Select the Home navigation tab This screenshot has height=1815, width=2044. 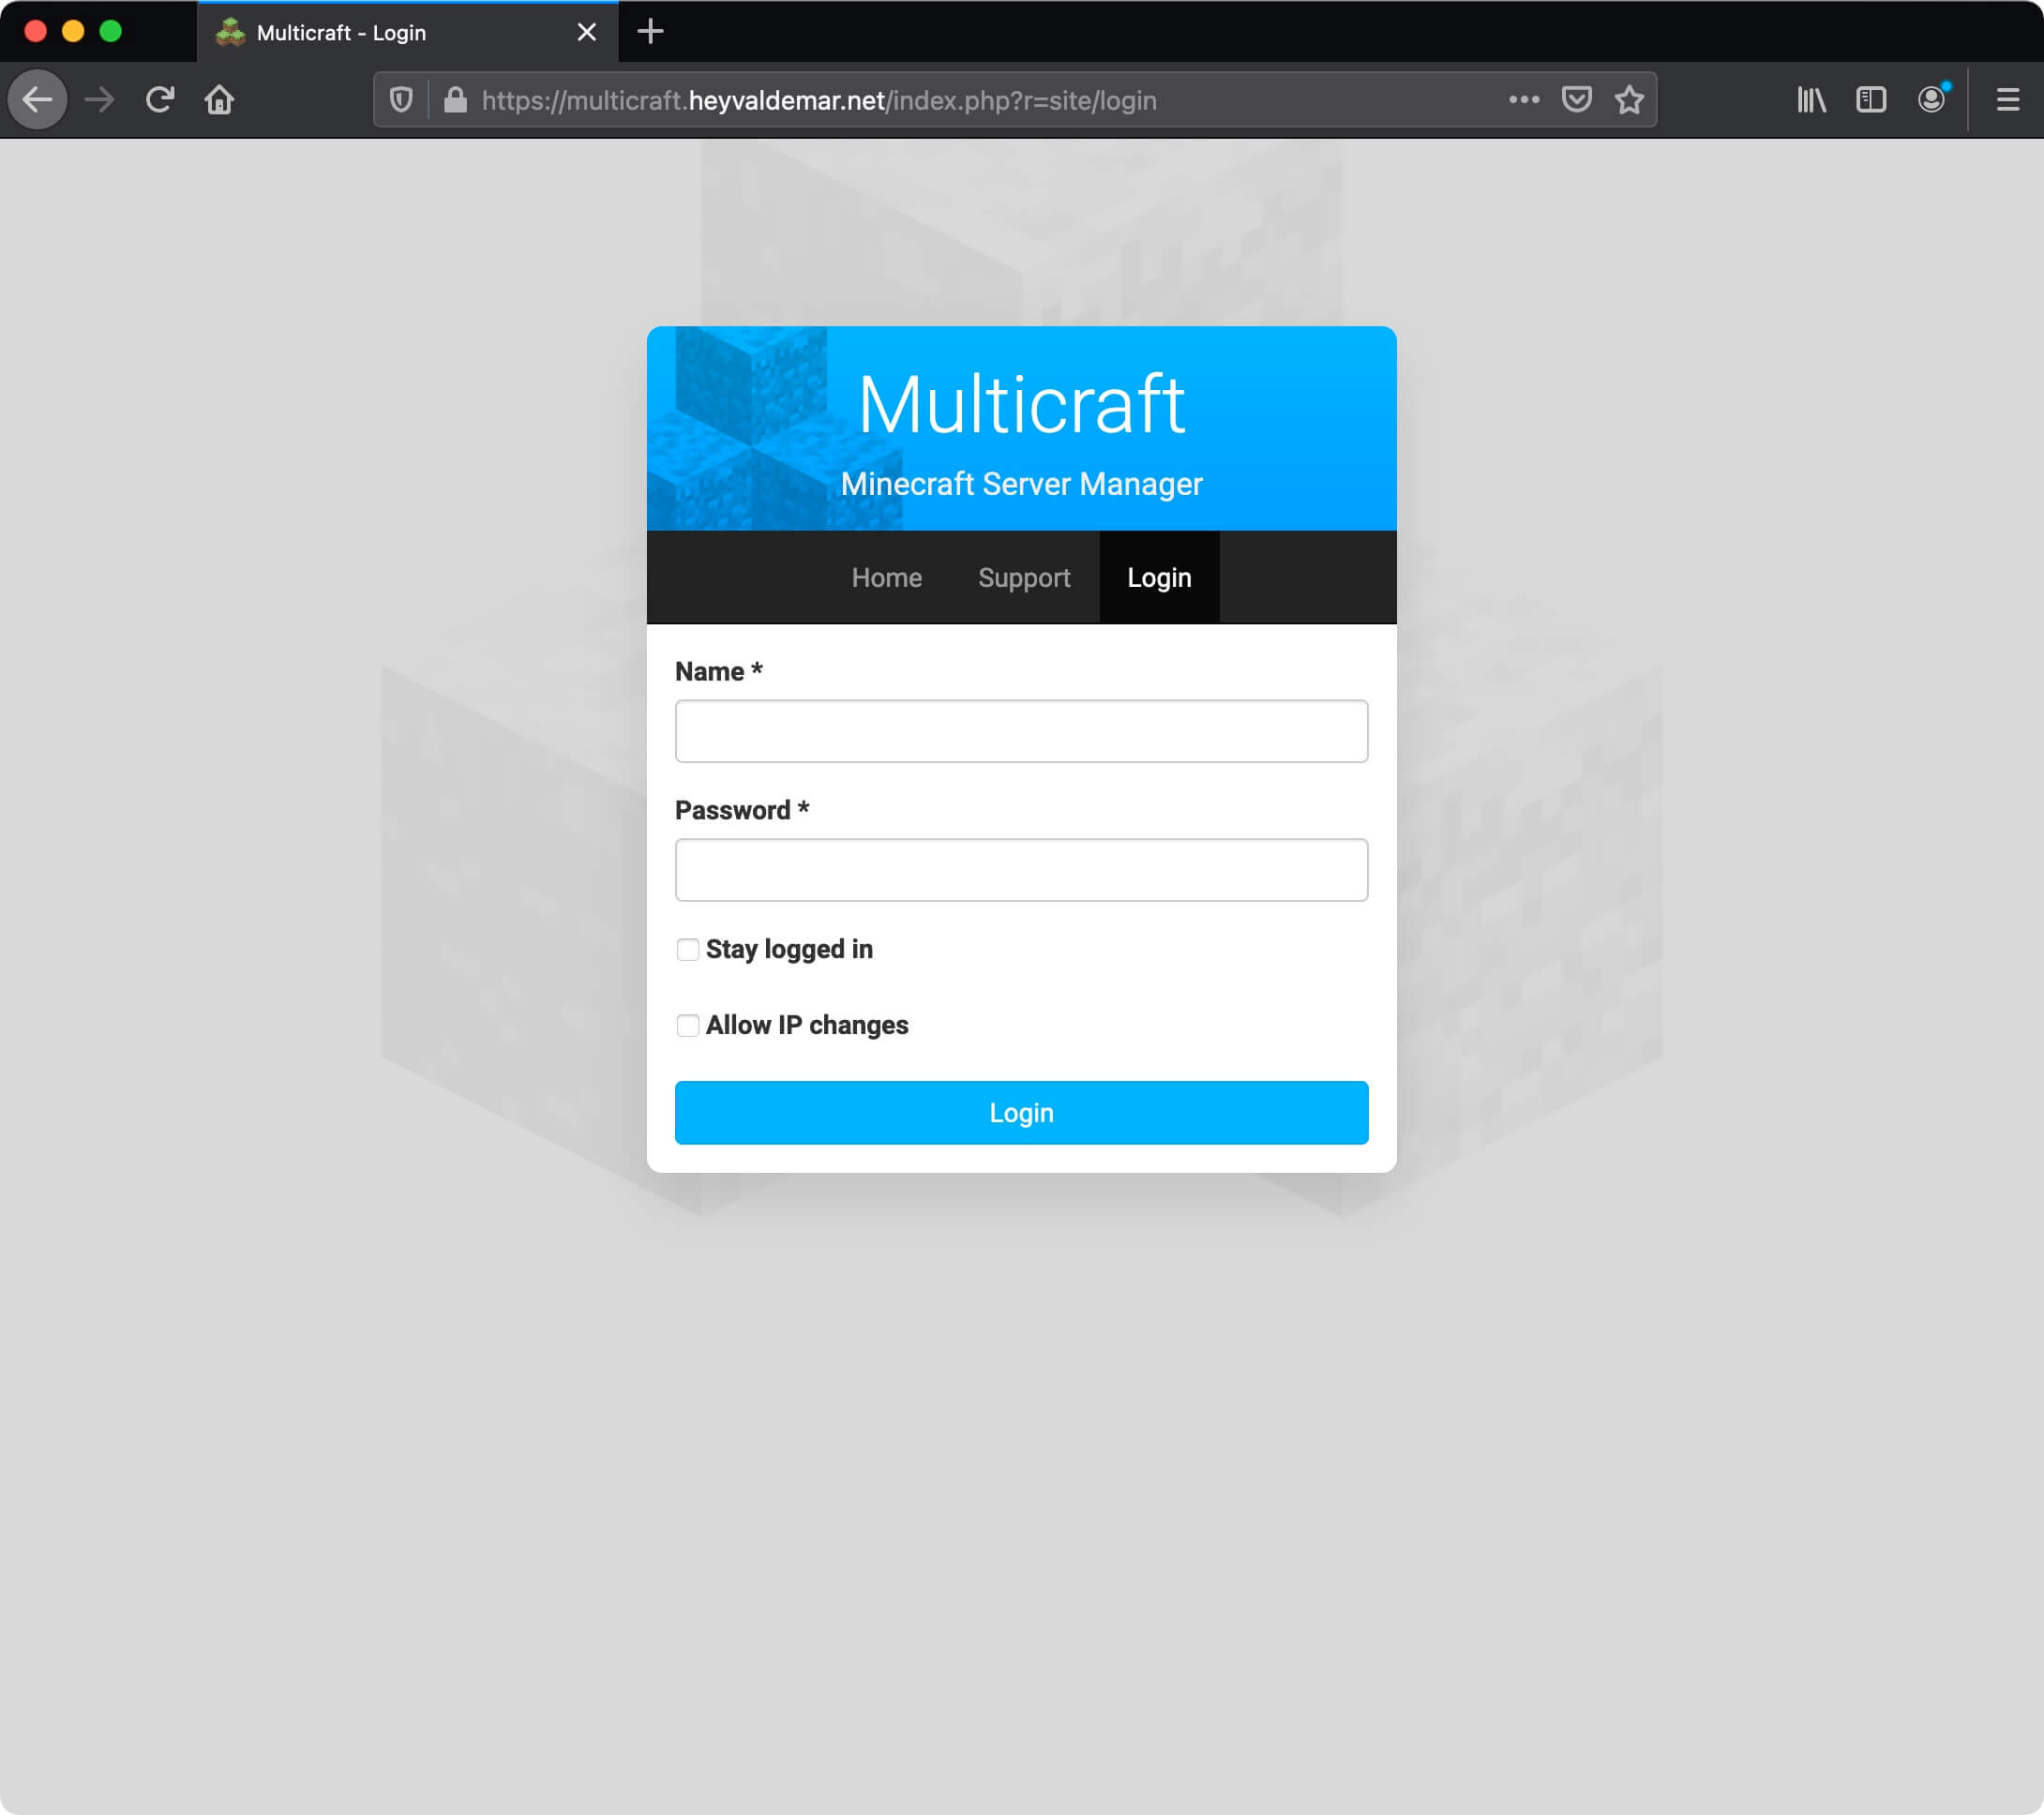tap(886, 577)
